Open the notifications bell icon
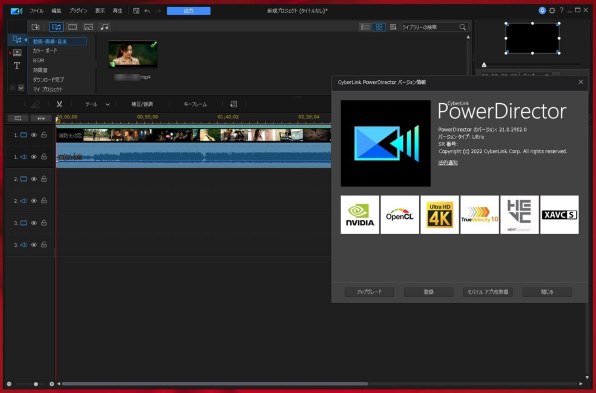 [x=542, y=11]
